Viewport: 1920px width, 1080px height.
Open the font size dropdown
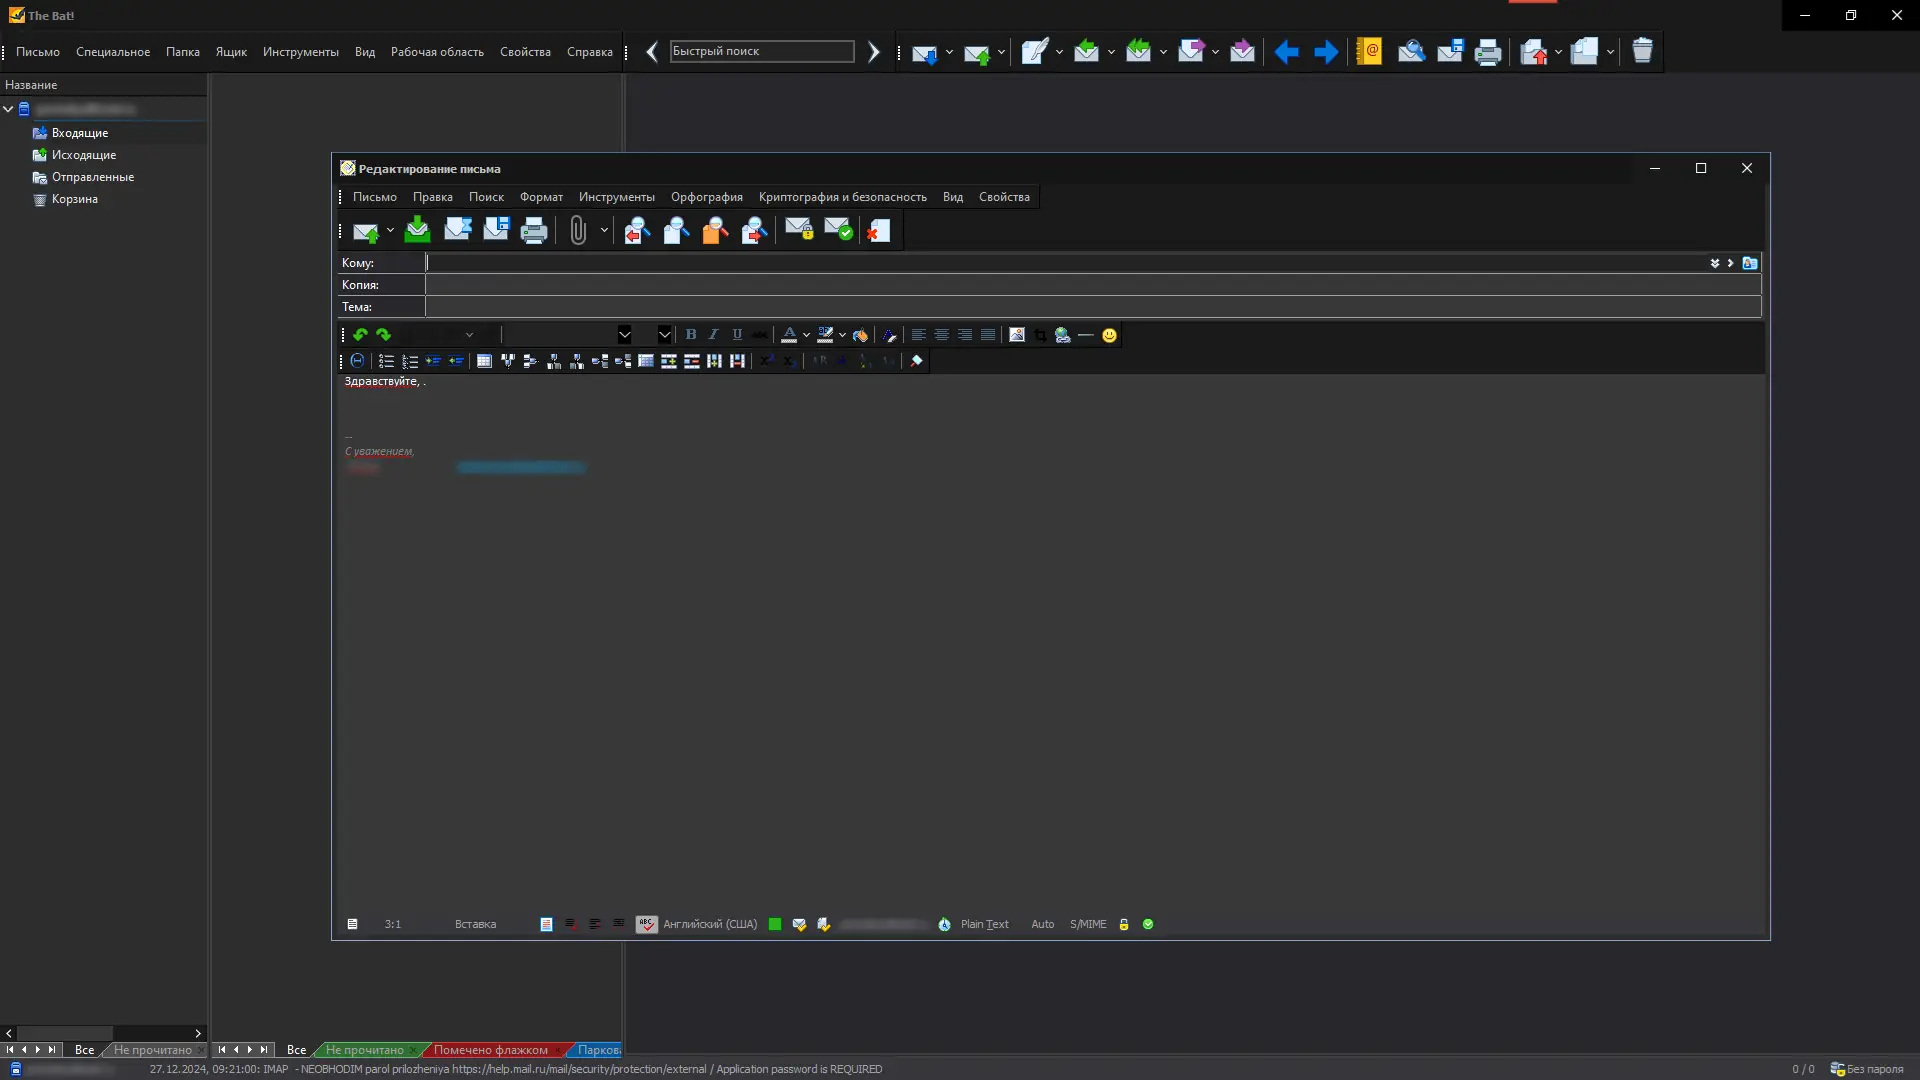tap(664, 335)
